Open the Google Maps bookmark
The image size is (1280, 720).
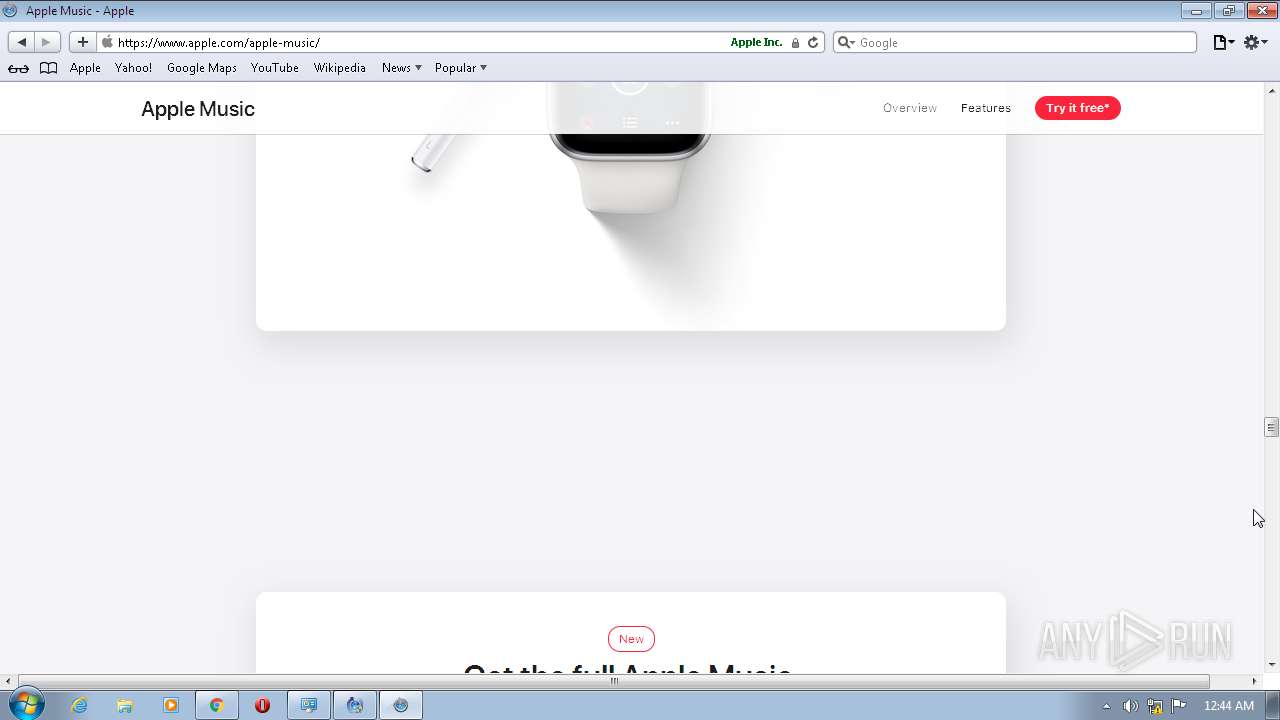coord(202,68)
